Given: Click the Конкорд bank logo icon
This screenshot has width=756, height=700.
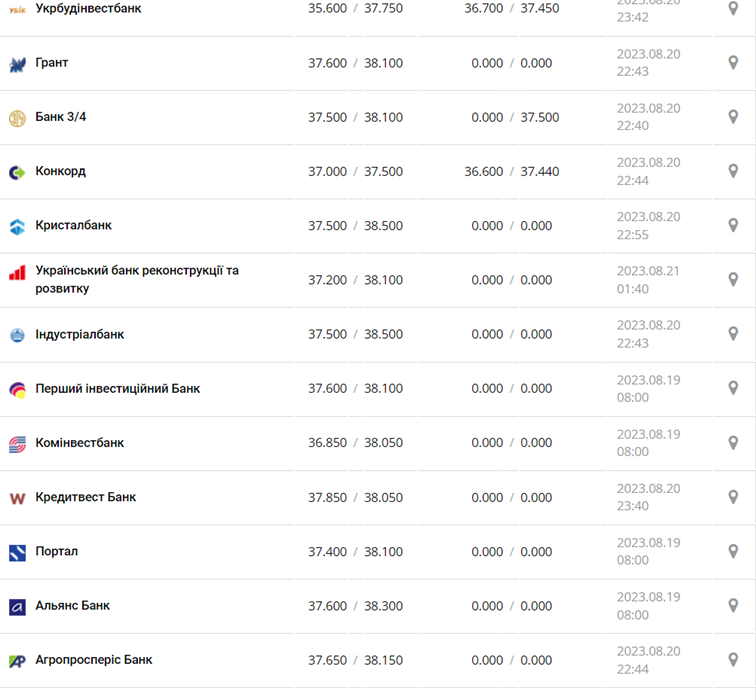Looking at the screenshot, I should [x=17, y=172].
